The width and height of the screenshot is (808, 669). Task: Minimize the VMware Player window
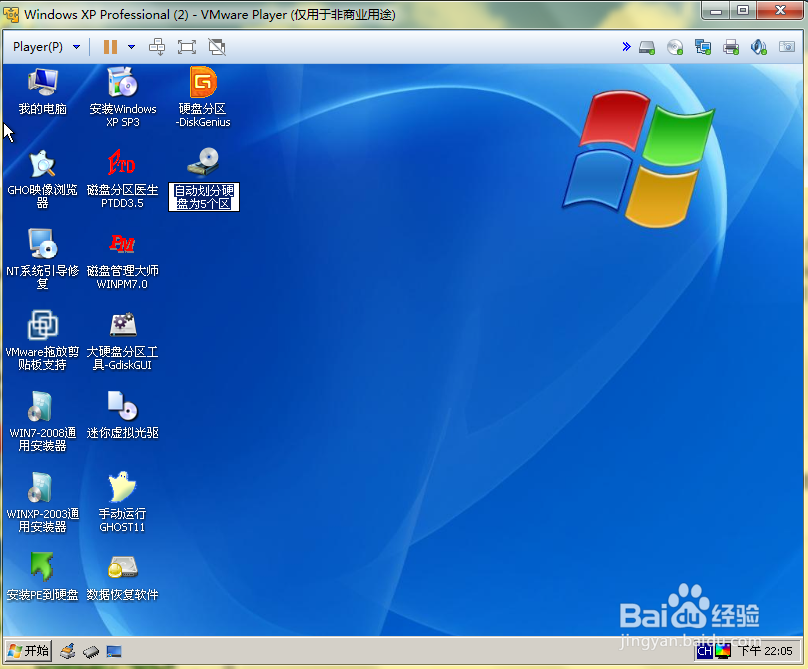[x=715, y=10]
